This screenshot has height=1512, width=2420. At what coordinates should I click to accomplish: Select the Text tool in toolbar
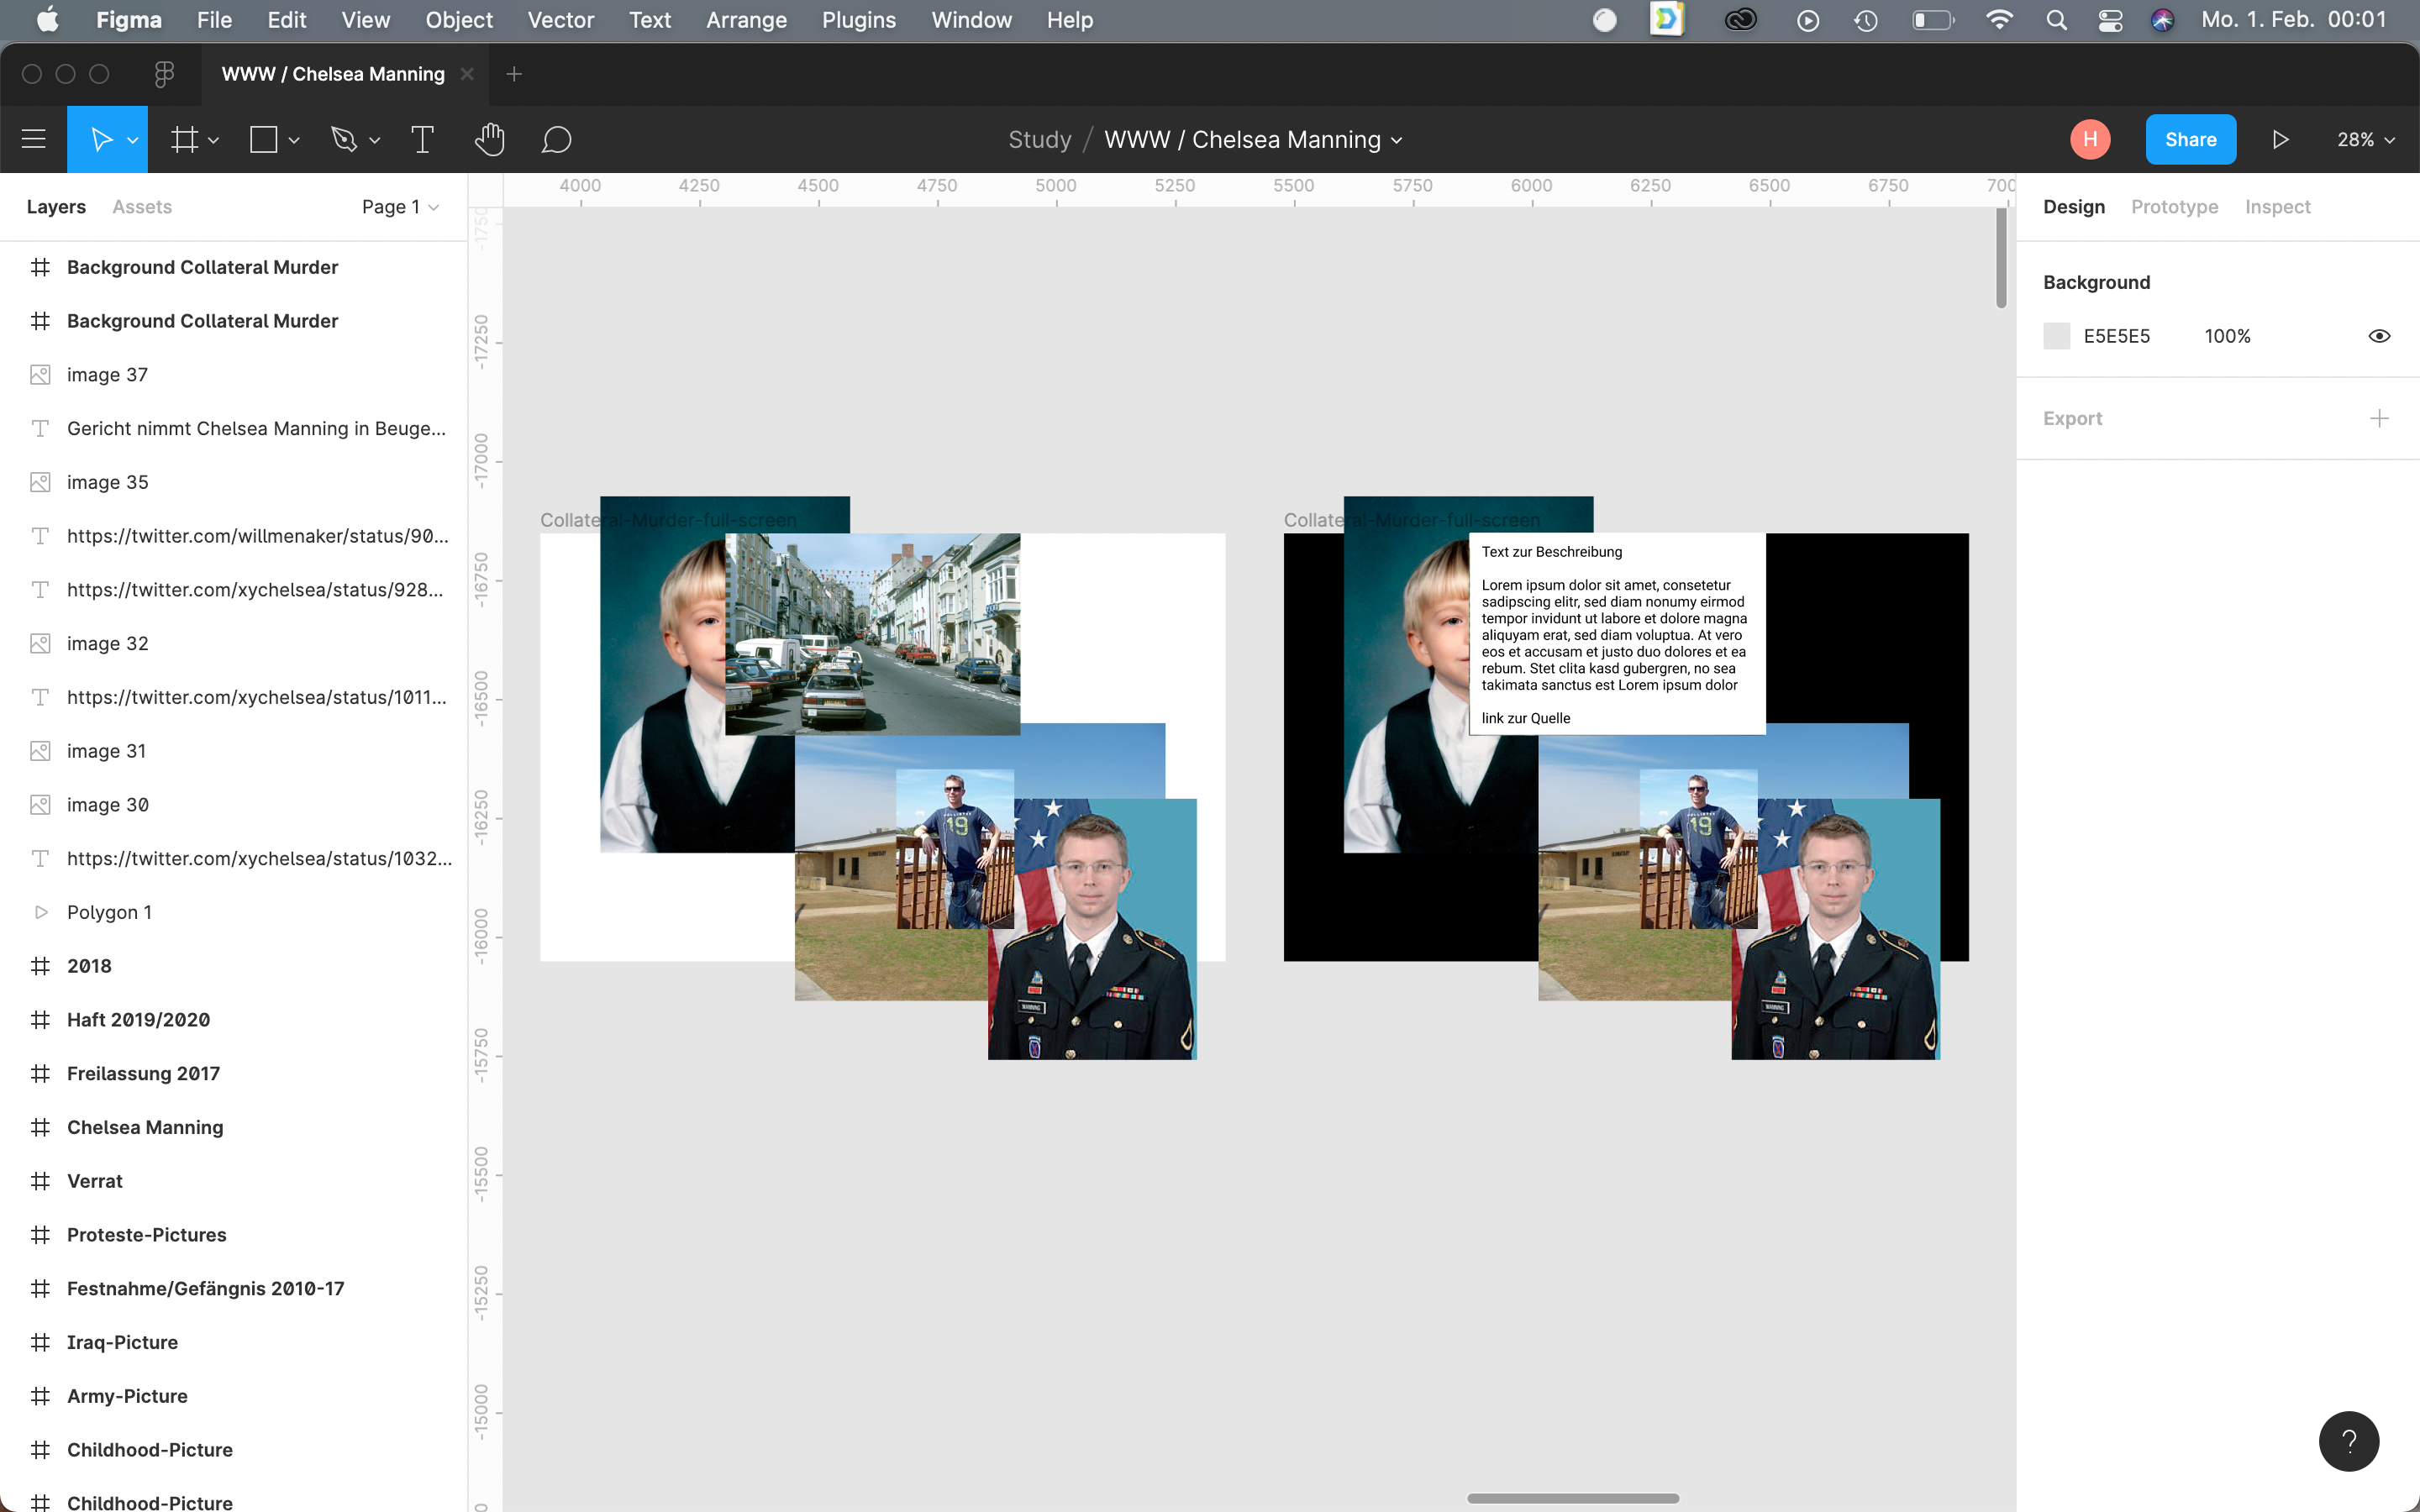pyautogui.click(x=422, y=140)
